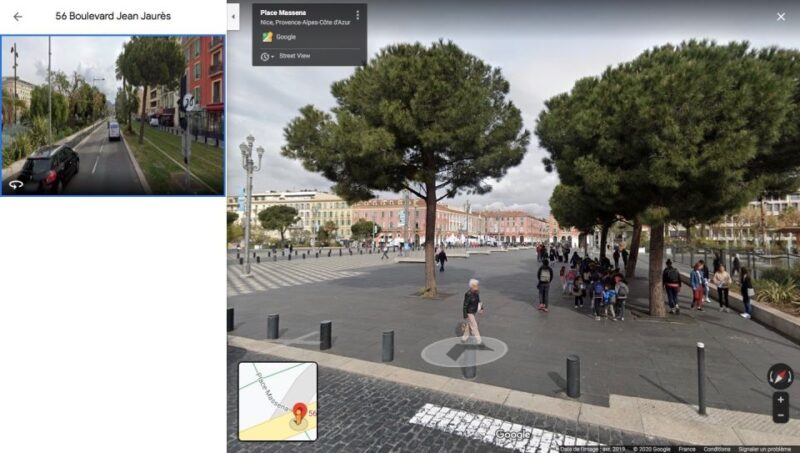Click the compass to reset orientation
The height and width of the screenshot is (453, 800).
pos(780,376)
